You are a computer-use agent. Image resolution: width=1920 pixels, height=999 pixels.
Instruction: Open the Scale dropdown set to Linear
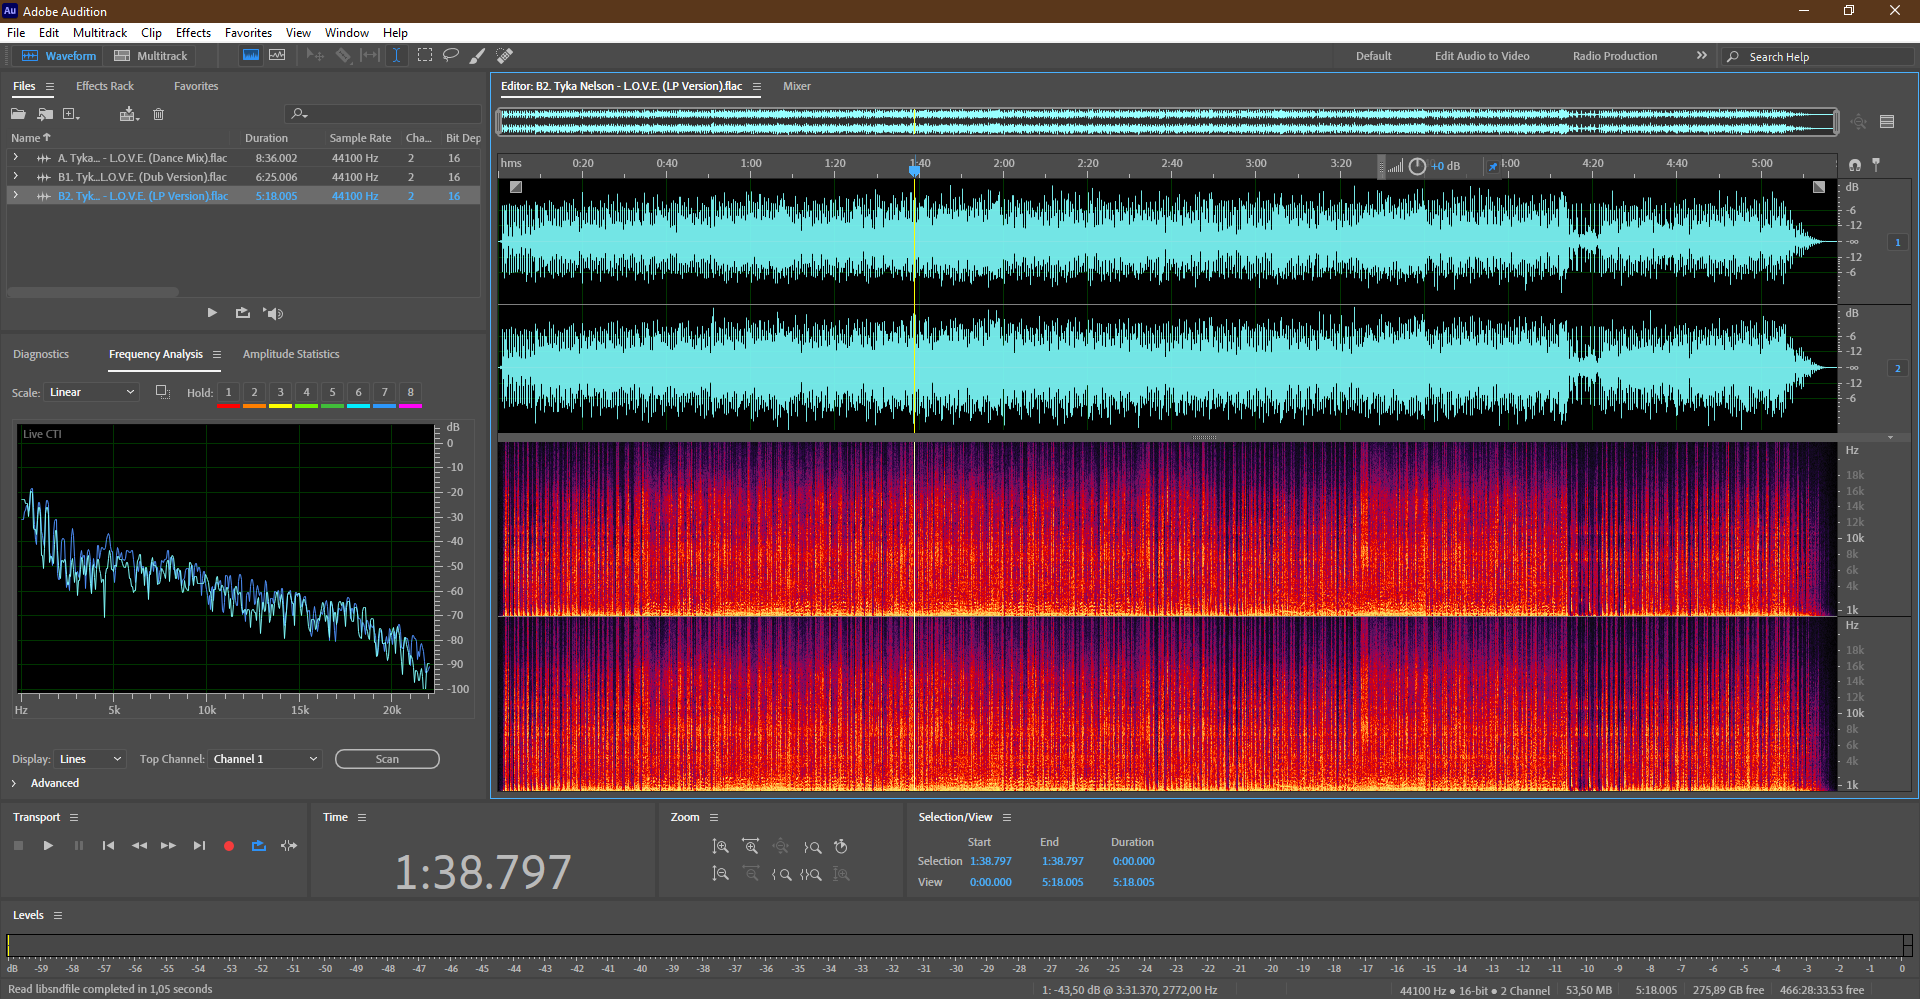pos(91,392)
